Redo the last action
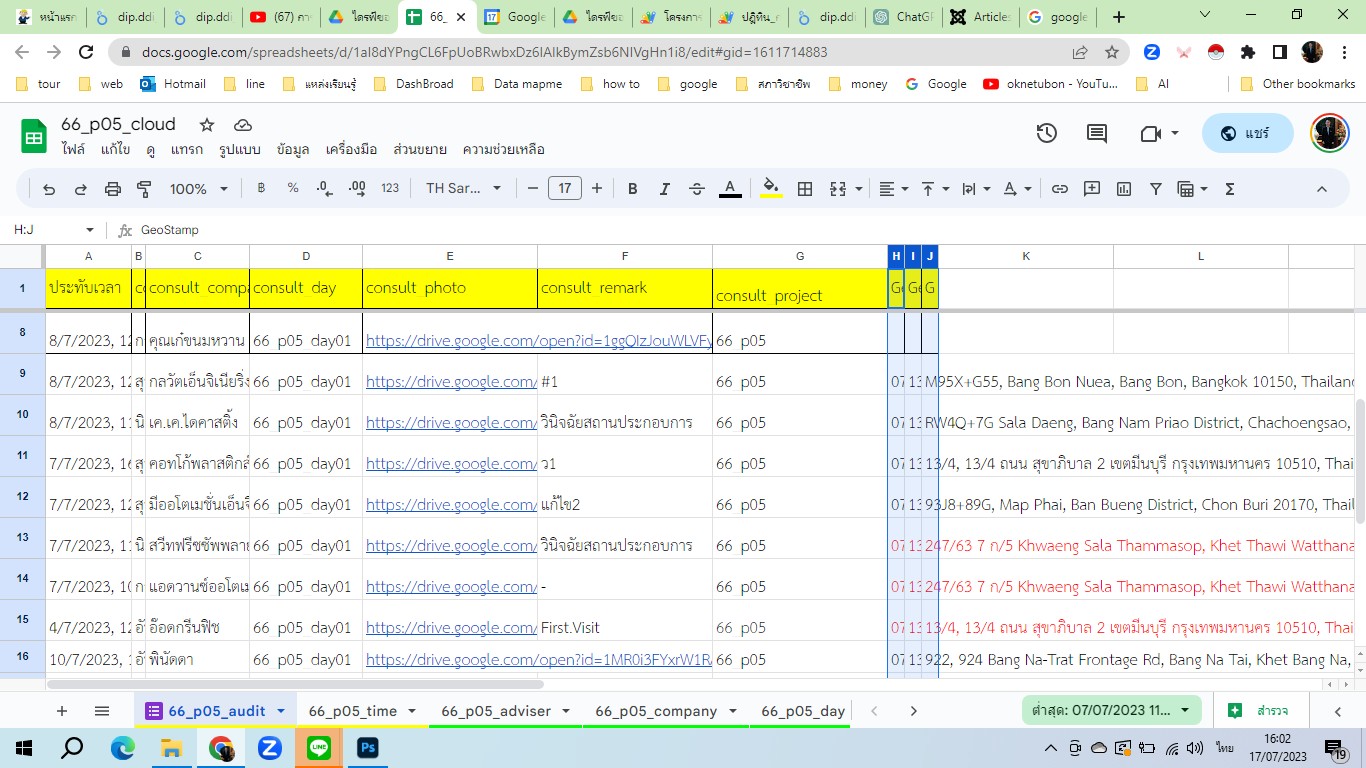The image size is (1366, 768). pos(81,189)
